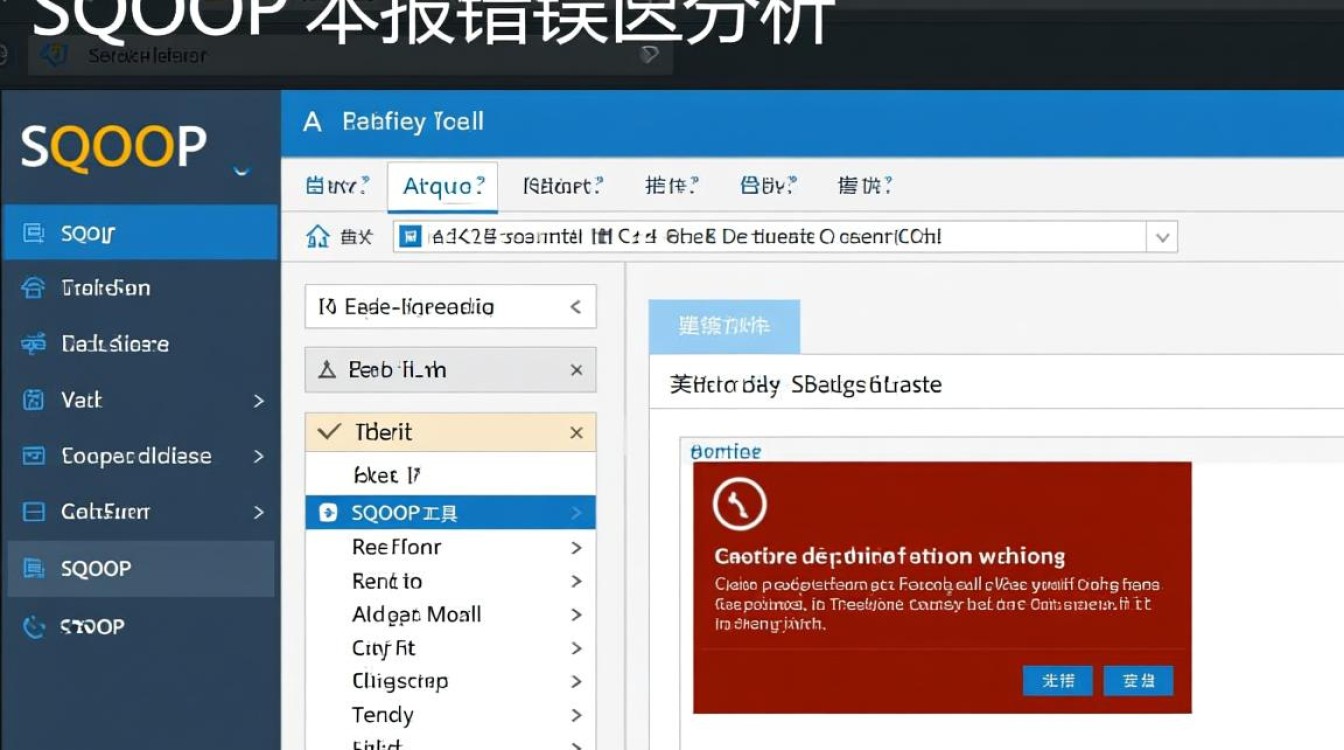The height and width of the screenshot is (750, 1344).
Task: Click the triangle icon beside Beab Ti_rh
Action: tap(326, 370)
